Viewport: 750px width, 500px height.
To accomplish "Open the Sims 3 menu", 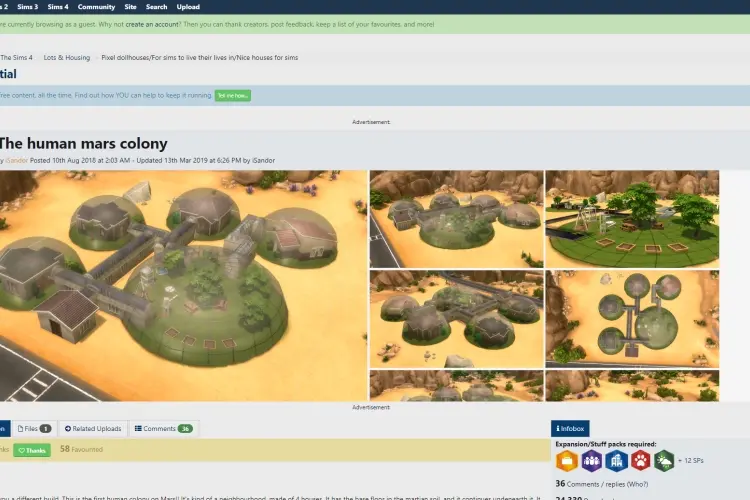I will 28,7.
